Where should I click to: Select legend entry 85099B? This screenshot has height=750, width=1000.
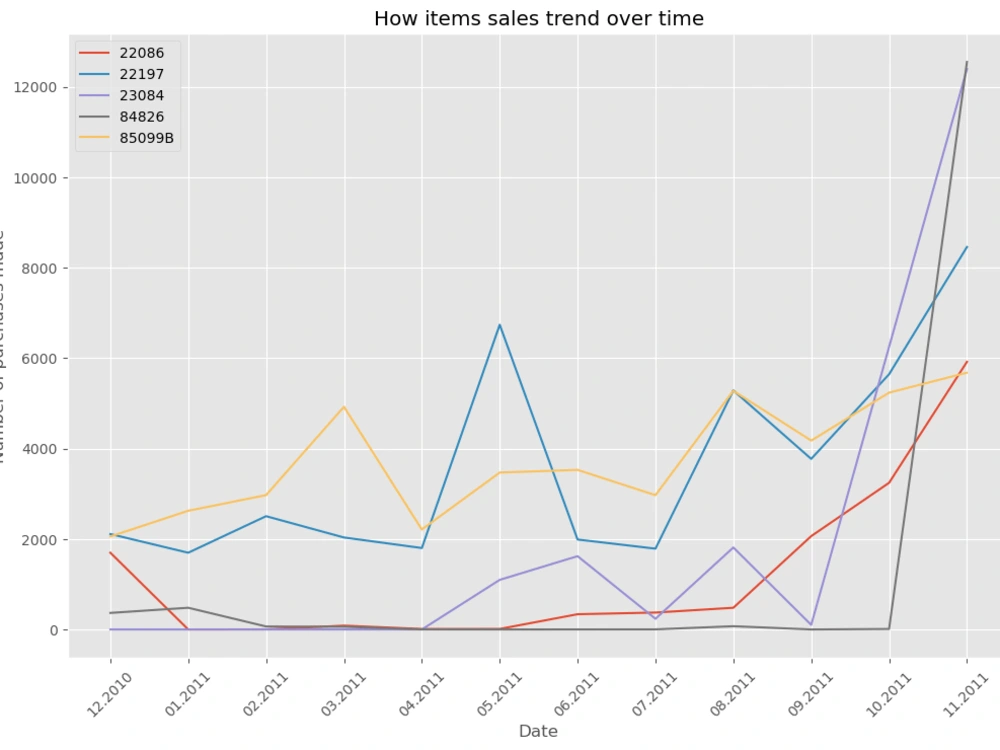tap(126, 138)
